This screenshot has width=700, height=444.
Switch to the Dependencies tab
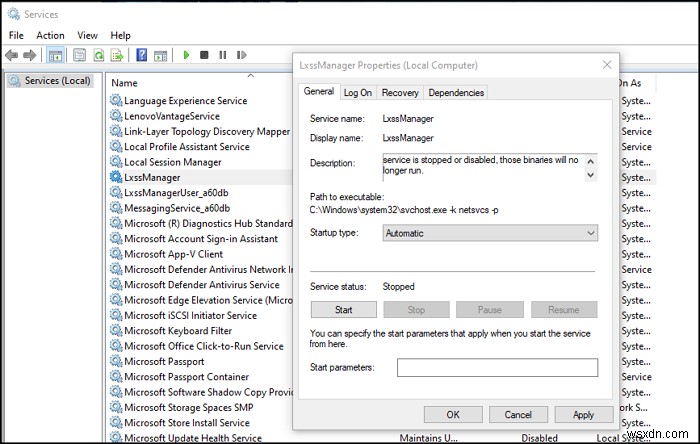click(456, 93)
